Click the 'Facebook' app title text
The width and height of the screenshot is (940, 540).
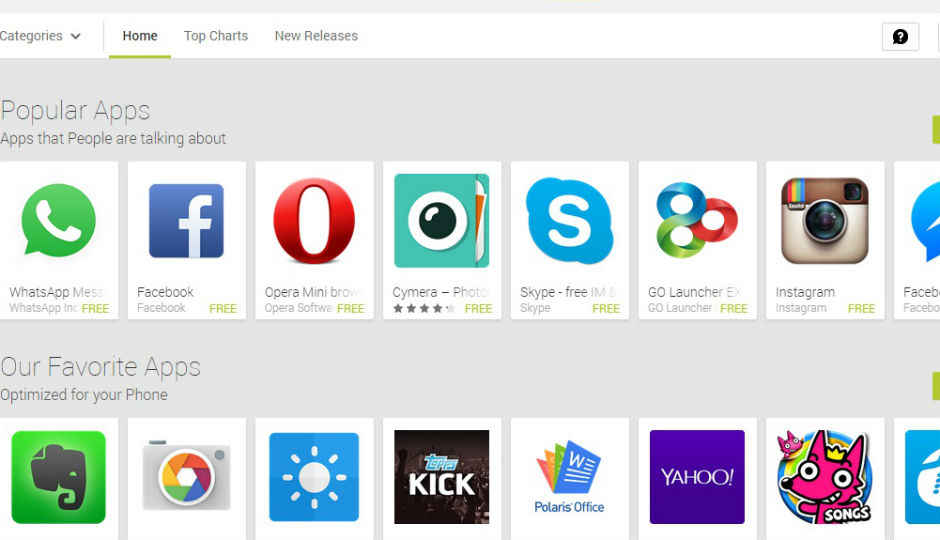tap(165, 292)
